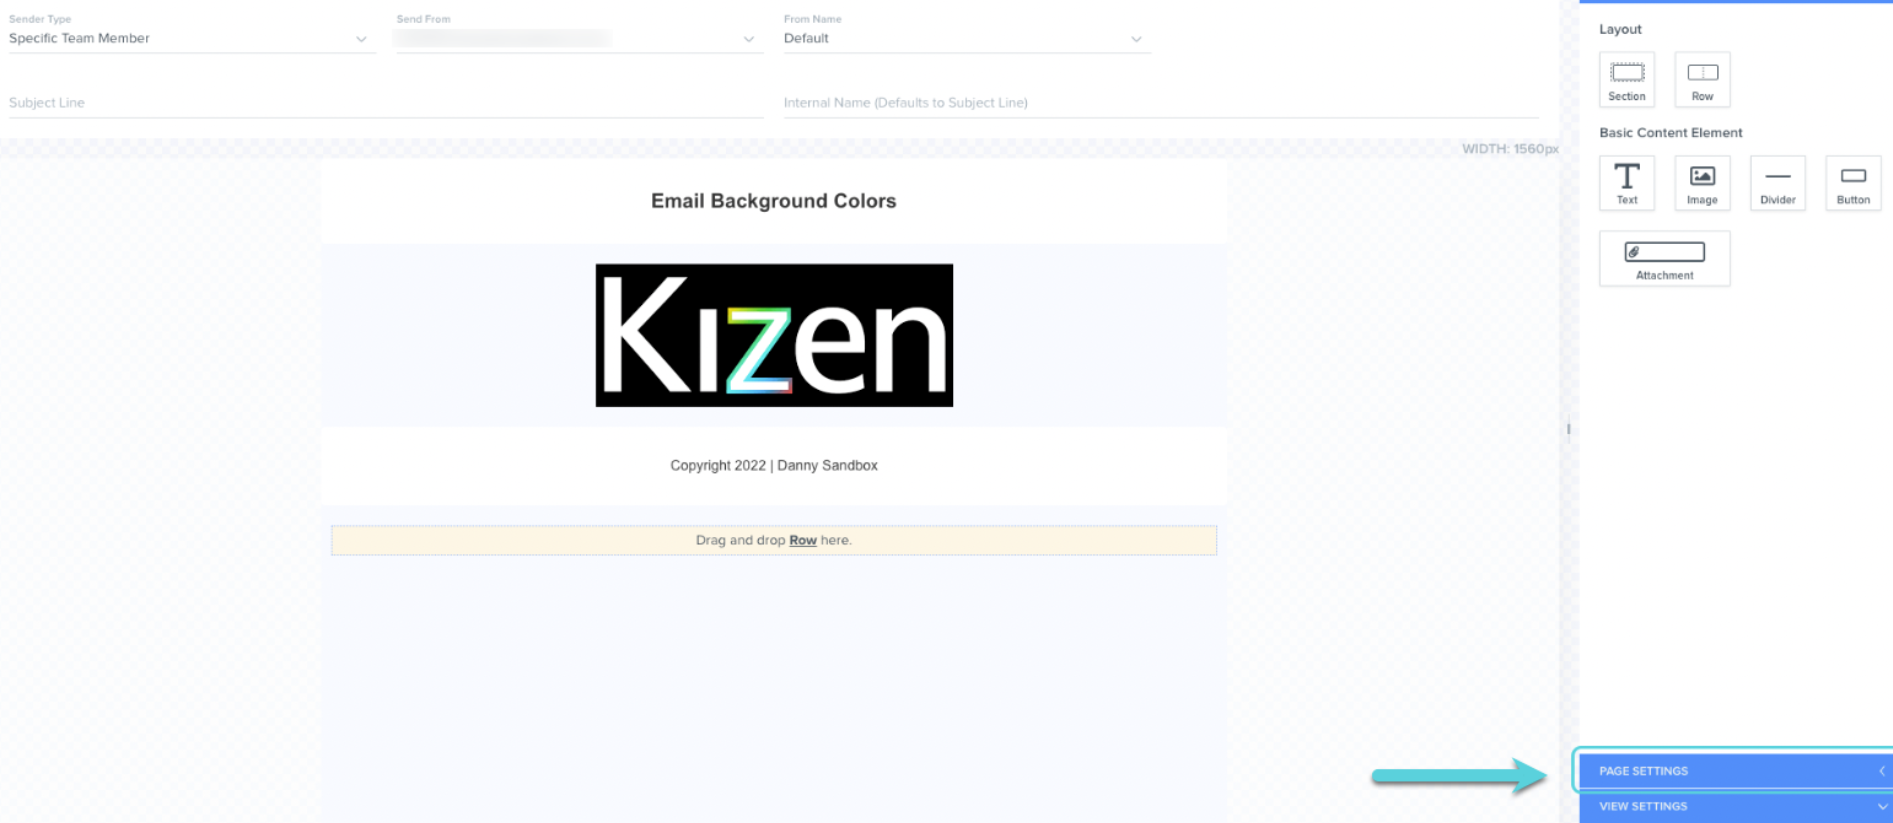Pick the Text content element
Viewport: 1893px width, 823px height.
click(1626, 183)
